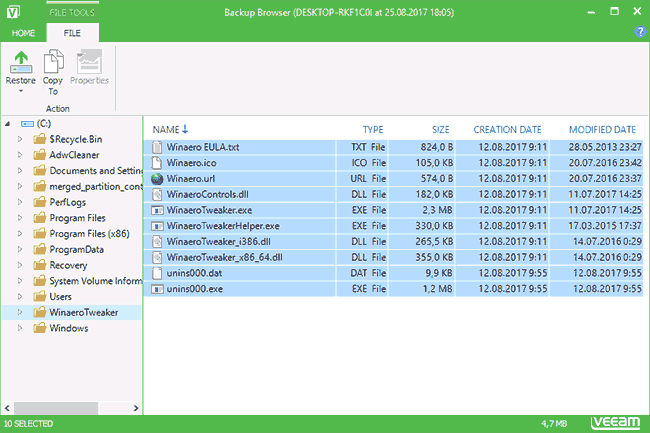
Task: Select the Users folder icon
Action: [40, 296]
